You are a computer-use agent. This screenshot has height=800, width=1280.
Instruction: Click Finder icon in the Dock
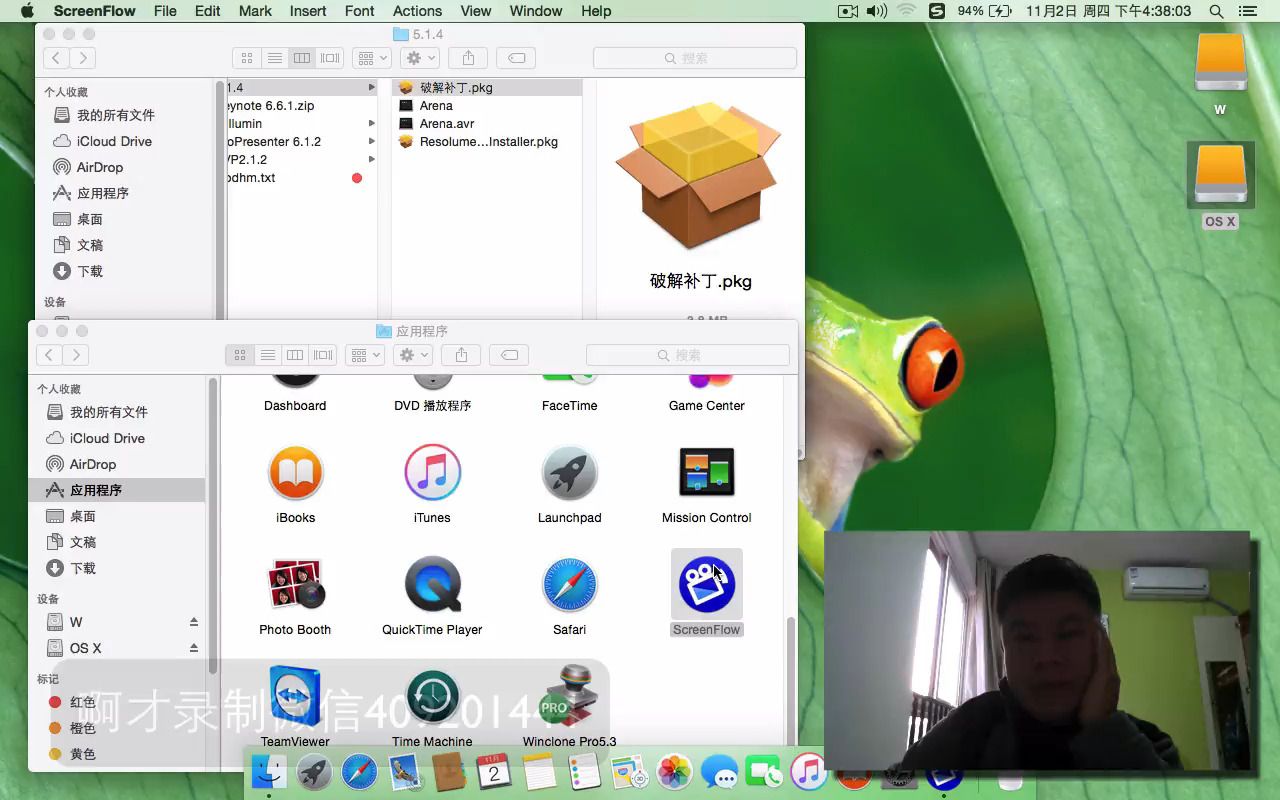point(268,771)
